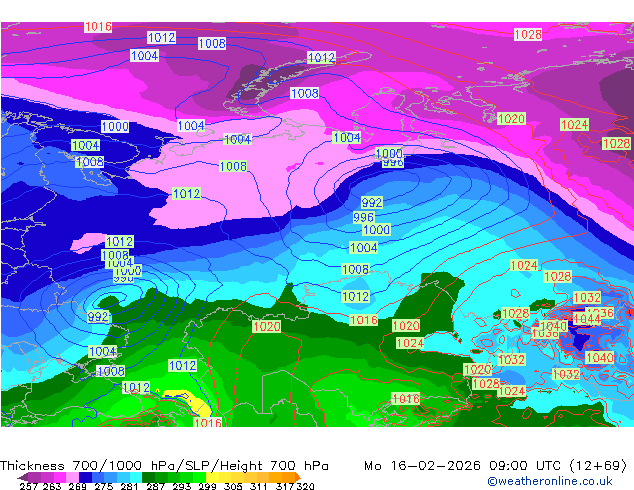This screenshot has height=490, width=634.
Task: Pick the brightest lime green legend swatch
Action: coord(199,477)
